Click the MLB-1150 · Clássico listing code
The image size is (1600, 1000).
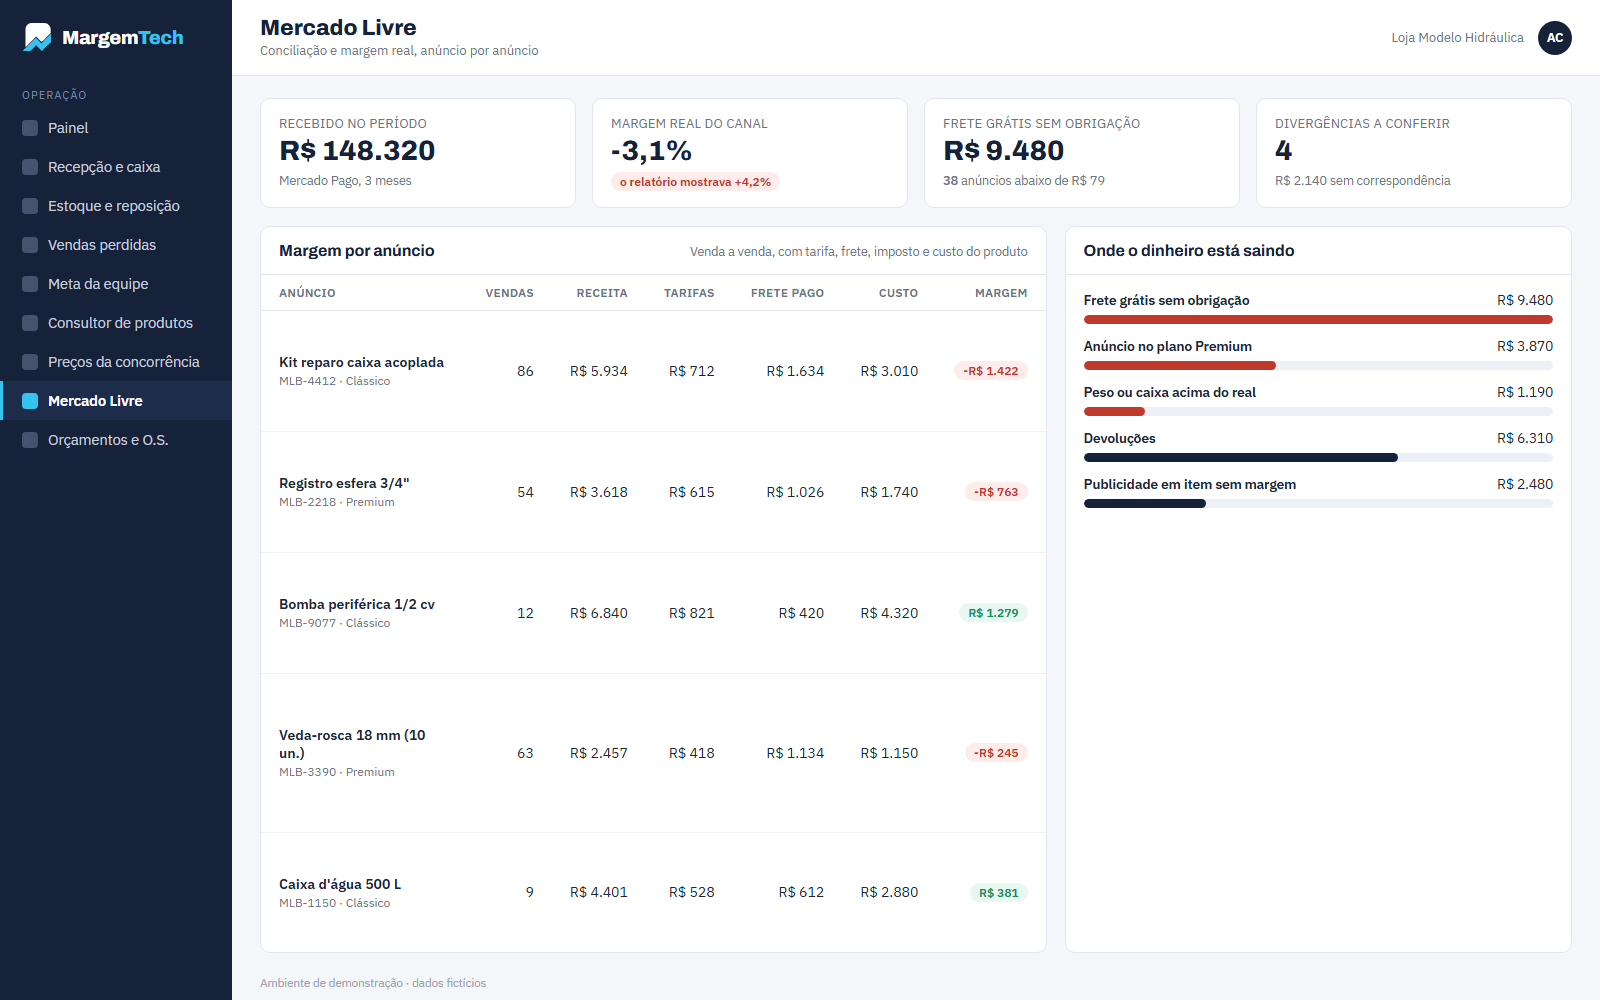click(334, 903)
